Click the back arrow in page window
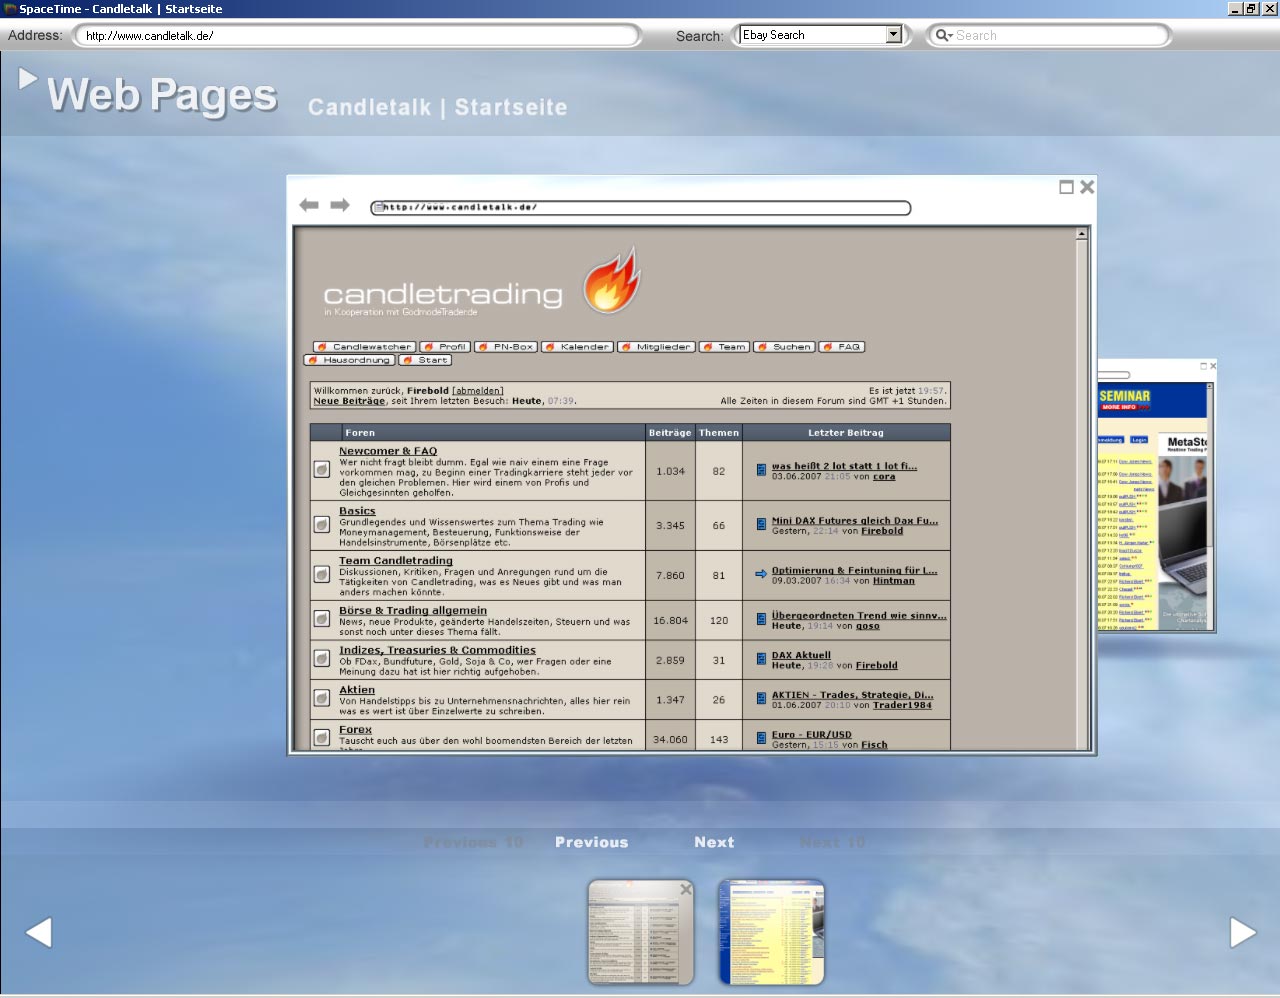The image size is (1280, 998). pyautogui.click(x=309, y=205)
